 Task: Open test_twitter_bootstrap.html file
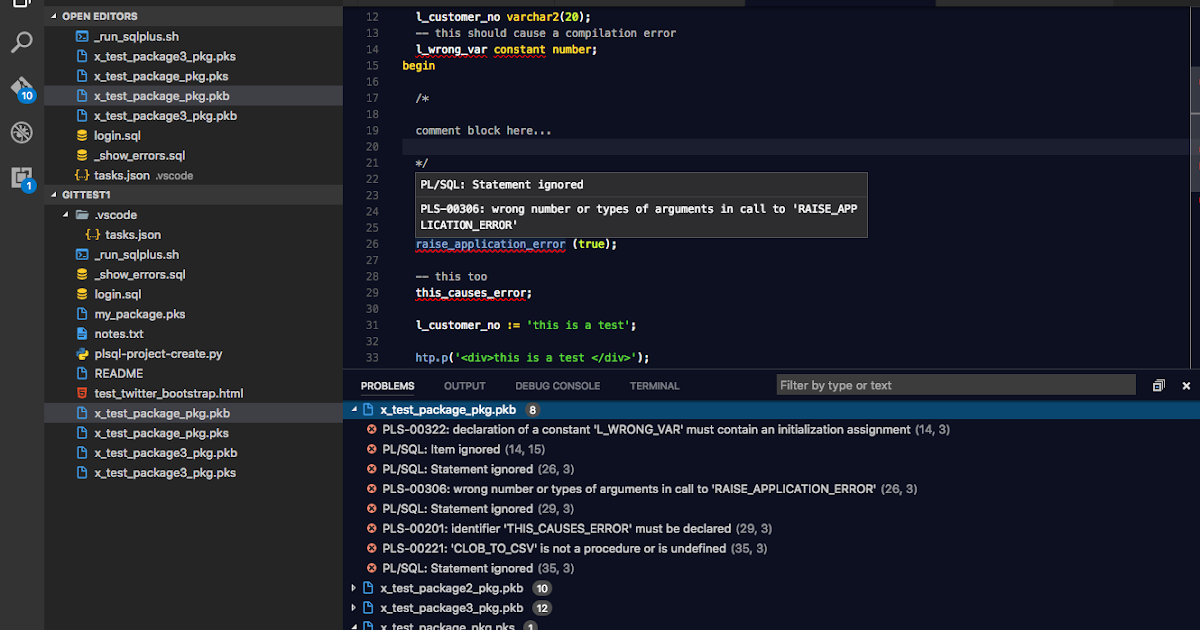pos(193,394)
